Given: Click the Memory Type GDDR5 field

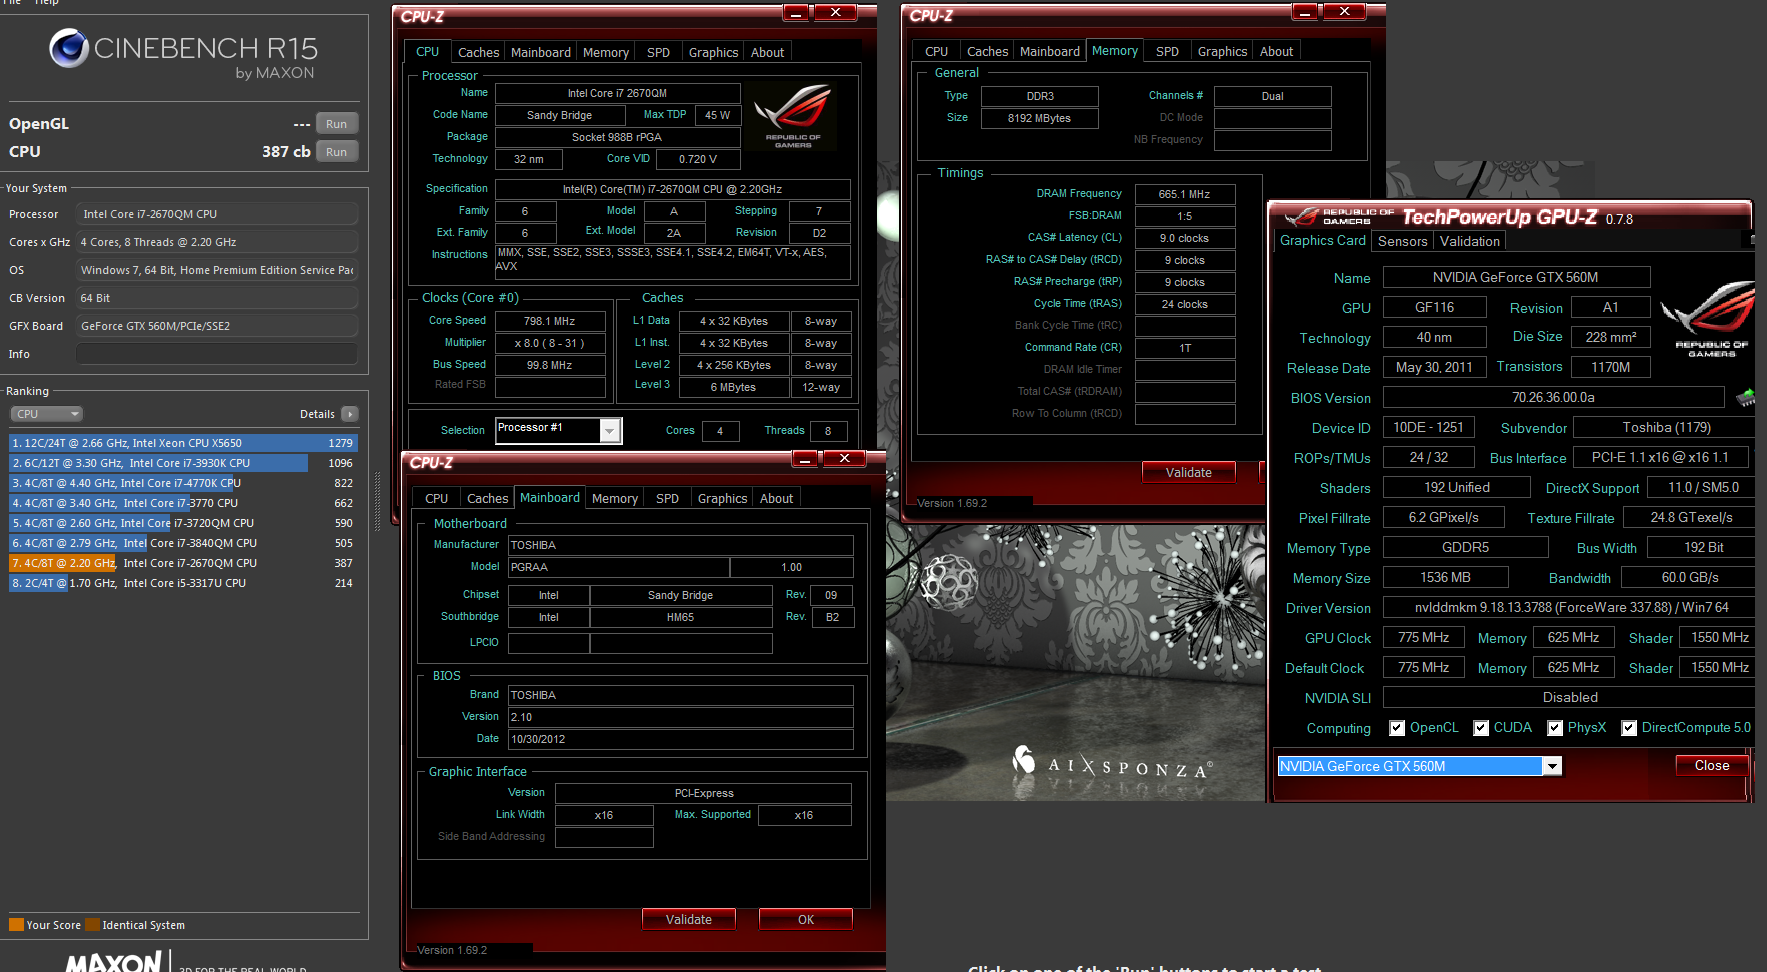Looking at the screenshot, I should [x=1465, y=547].
